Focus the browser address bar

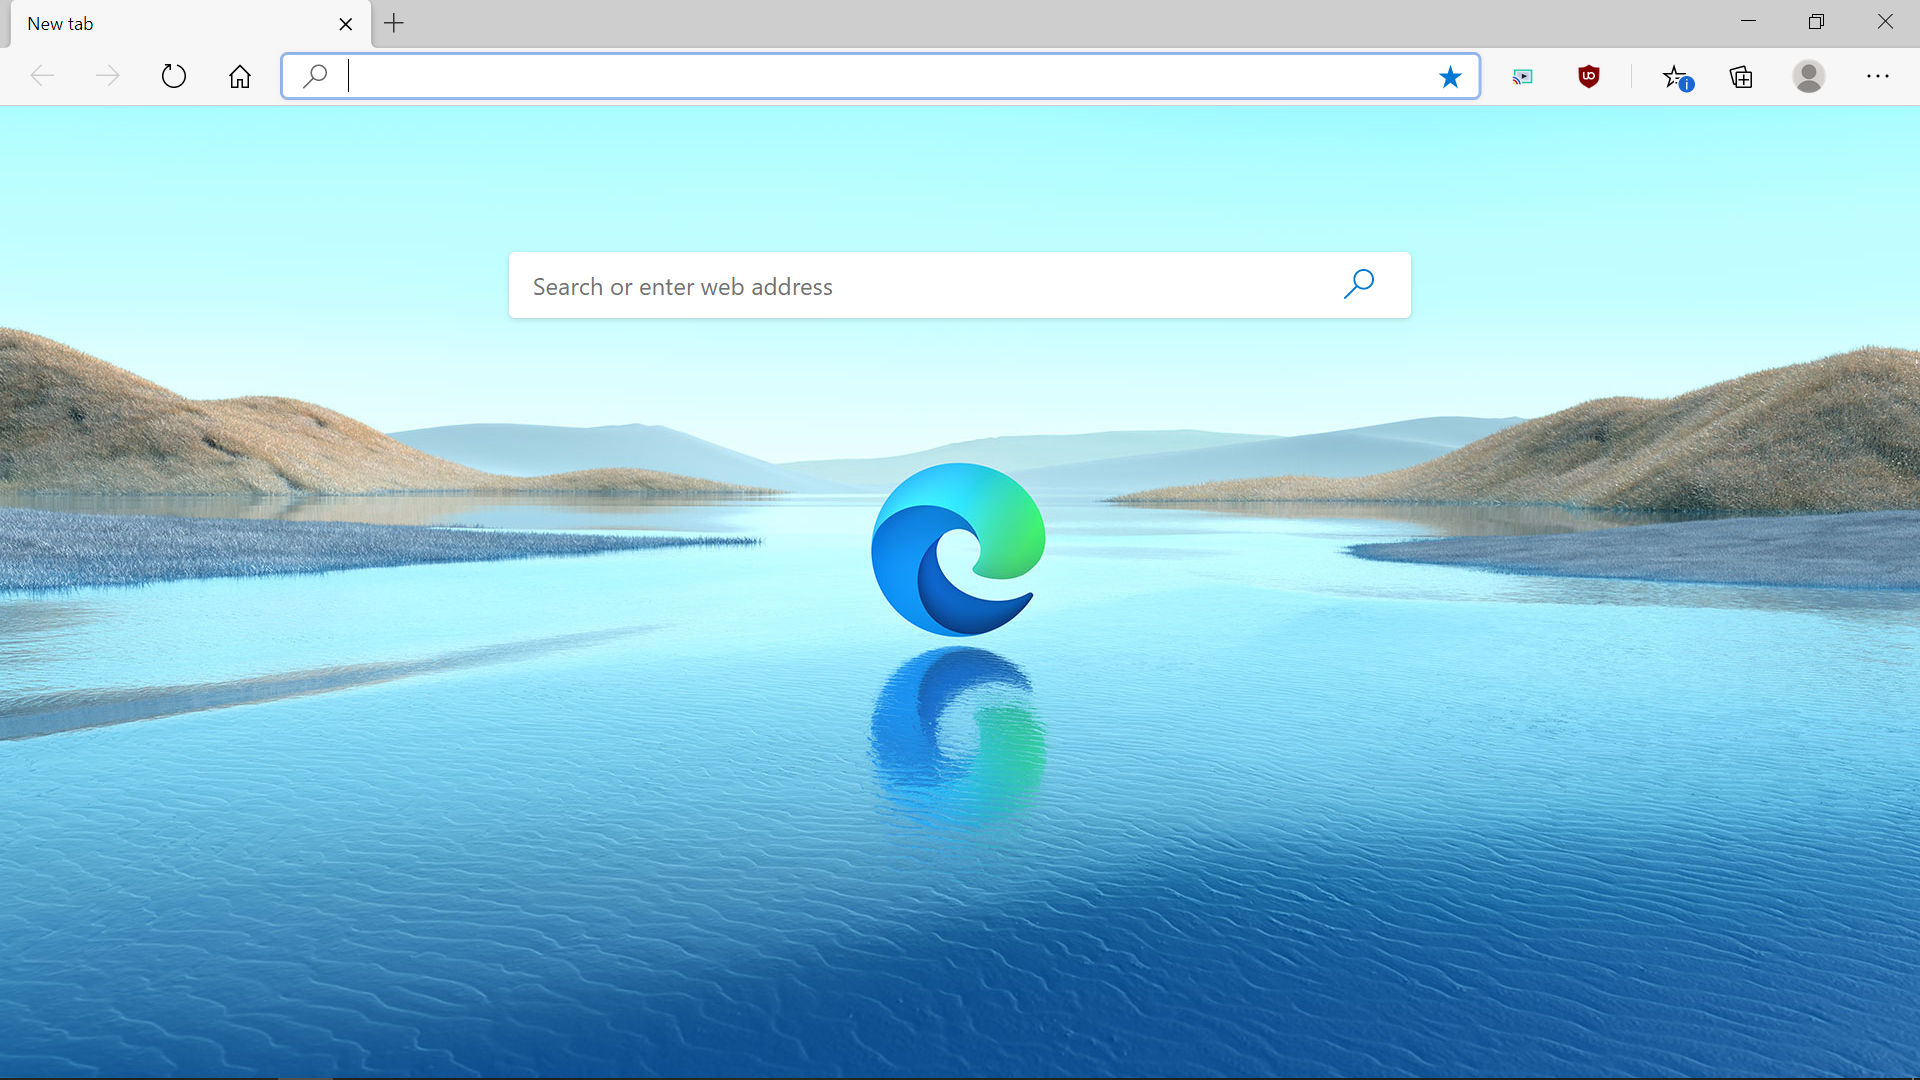pyautogui.click(x=880, y=76)
